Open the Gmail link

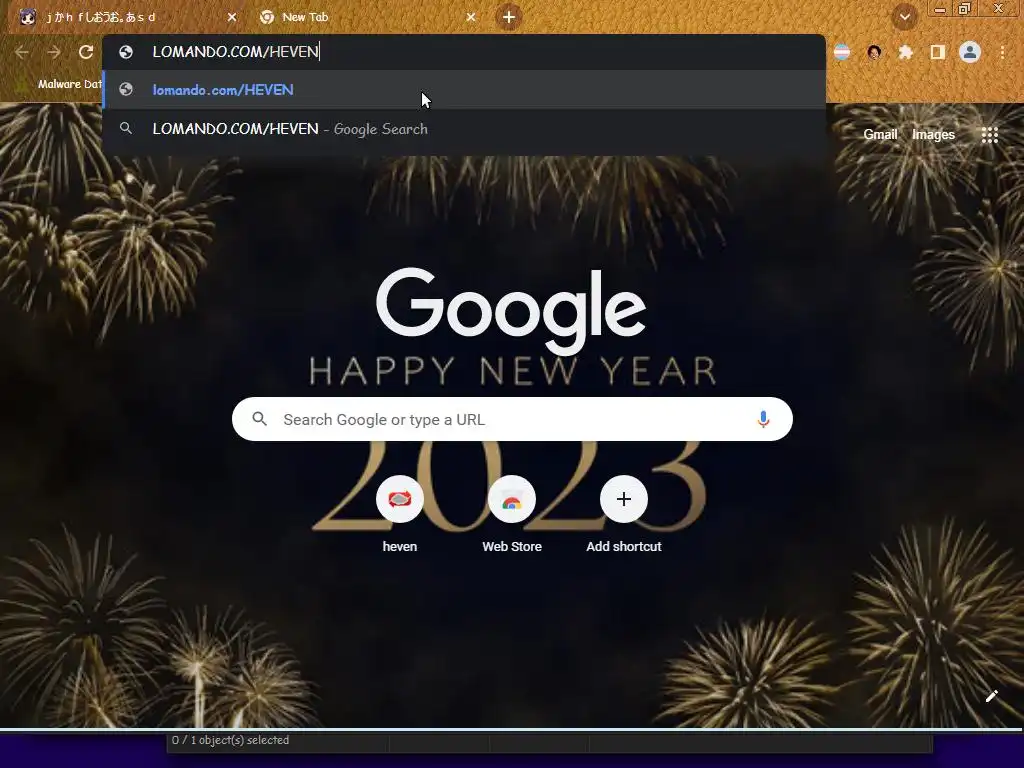[x=880, y=135]
